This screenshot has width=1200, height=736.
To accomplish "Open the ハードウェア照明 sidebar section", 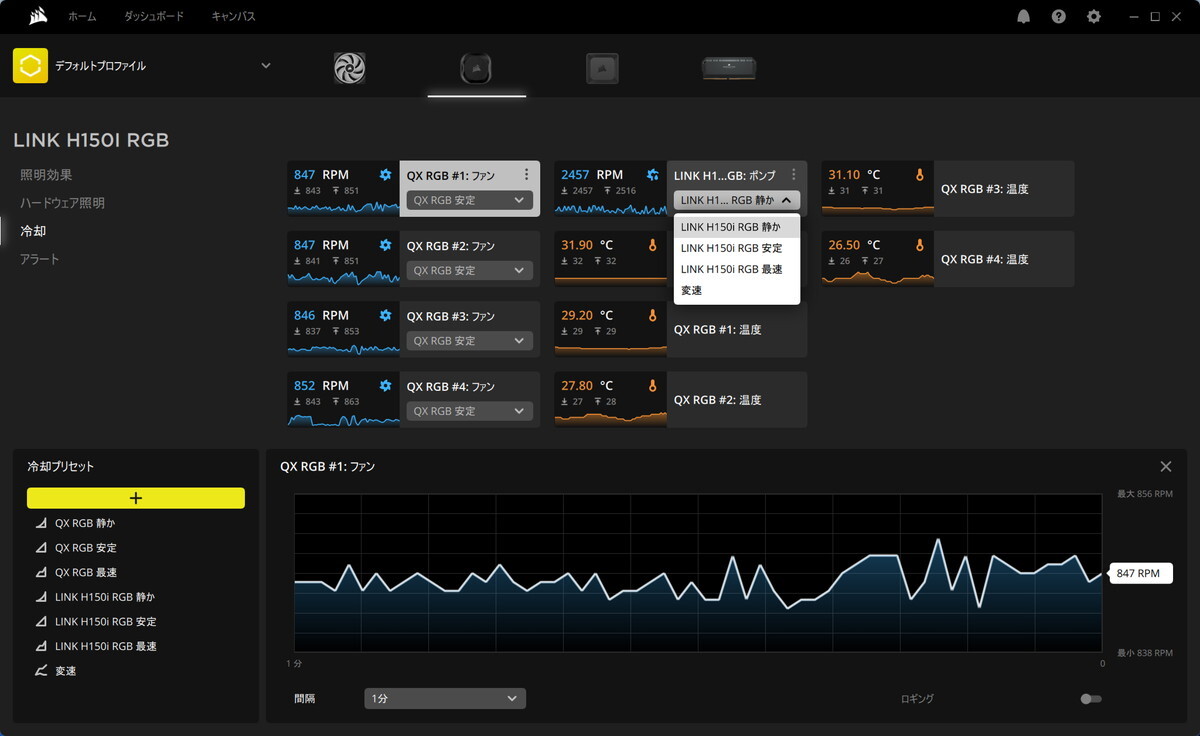I will [x=62, y=203].
